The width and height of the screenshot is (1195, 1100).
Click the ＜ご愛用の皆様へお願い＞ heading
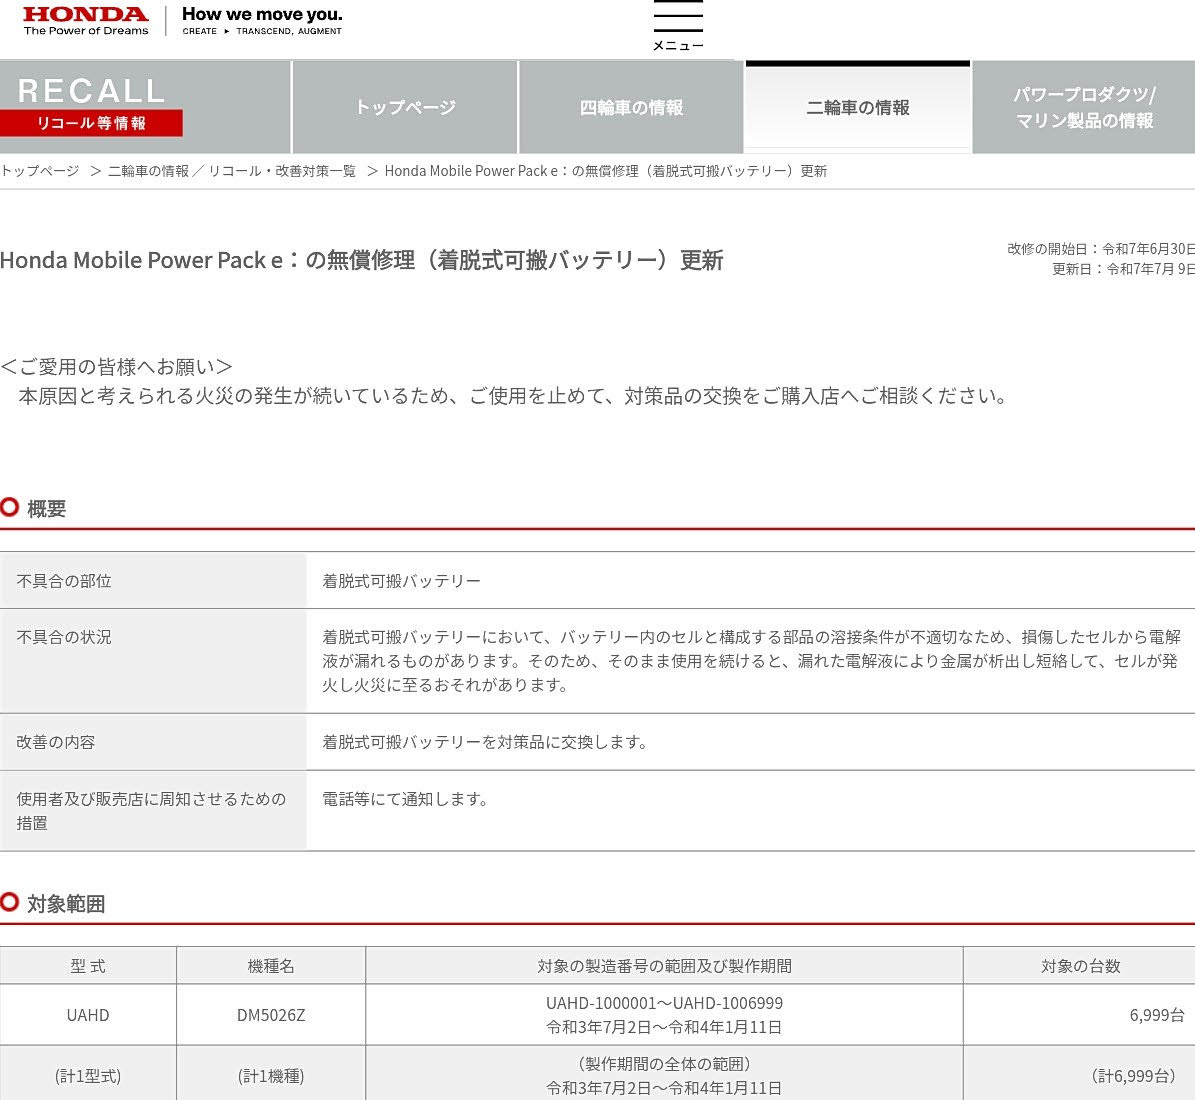[x=117, y=367]
